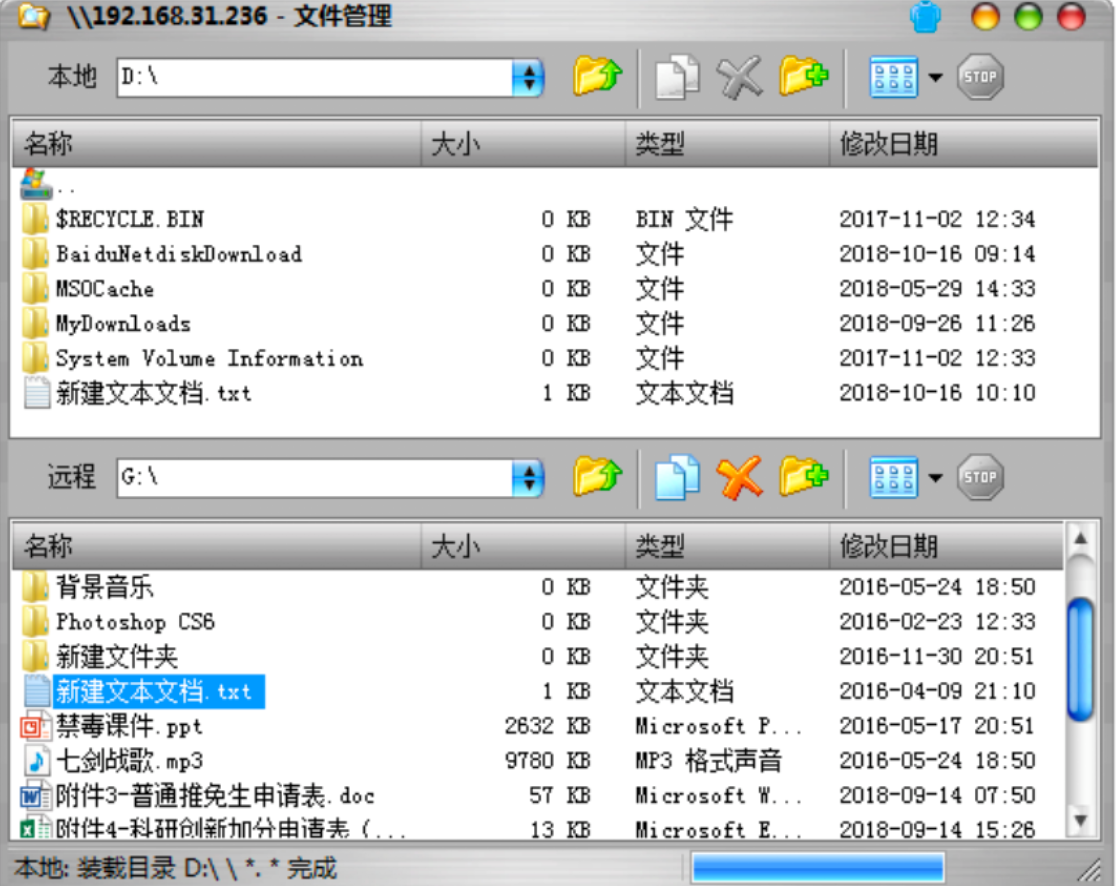Sort remote list by 修改日期 column

pos(947,546)
